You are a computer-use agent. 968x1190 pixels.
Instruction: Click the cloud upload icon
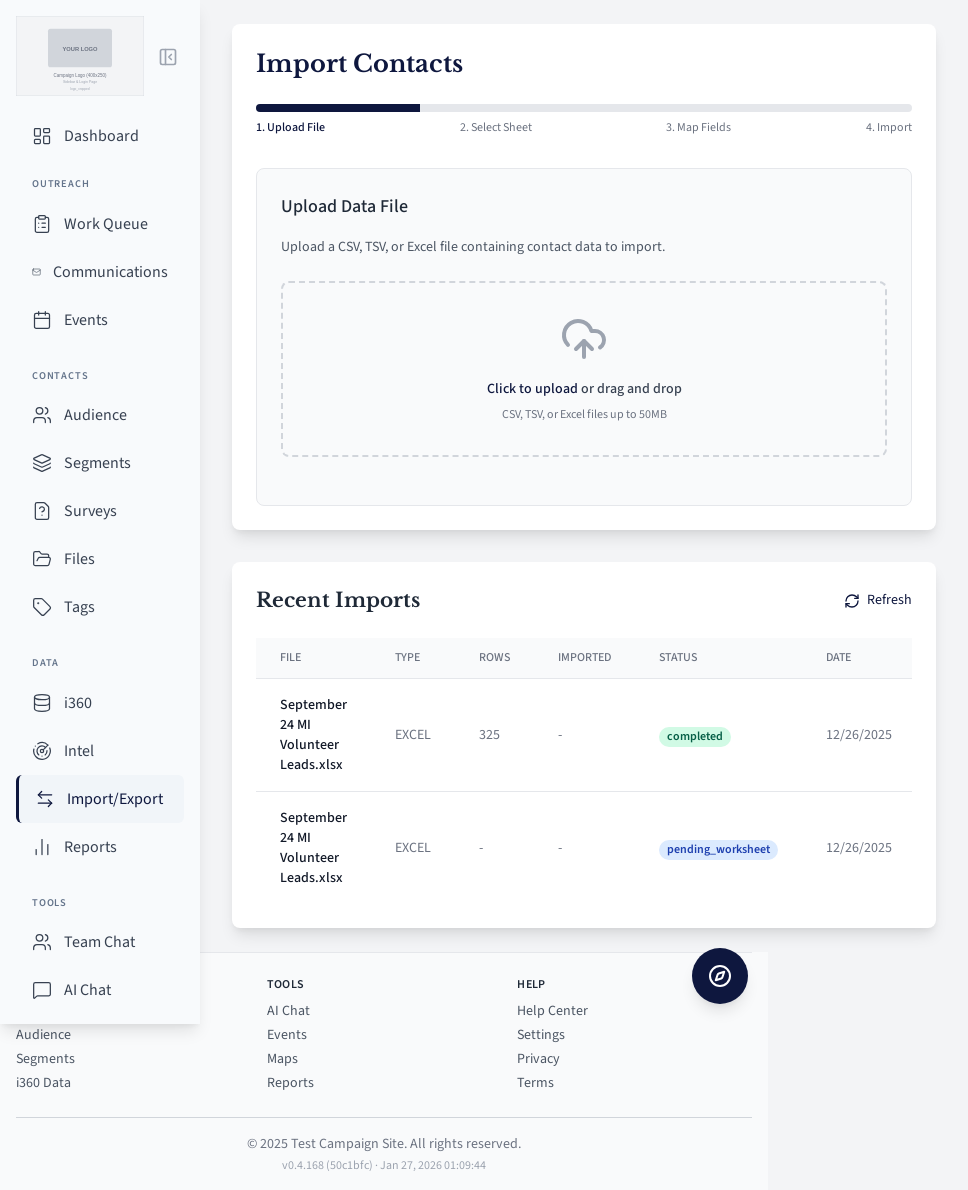584,339
